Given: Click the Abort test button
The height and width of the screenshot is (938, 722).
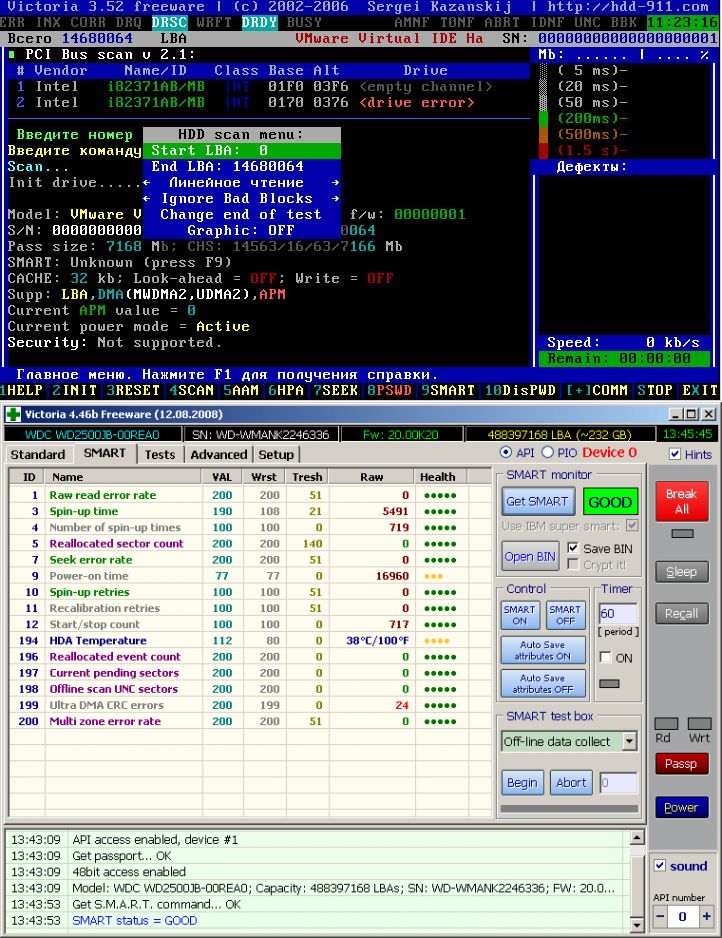Looking at the screenshot, I should 571,782.
